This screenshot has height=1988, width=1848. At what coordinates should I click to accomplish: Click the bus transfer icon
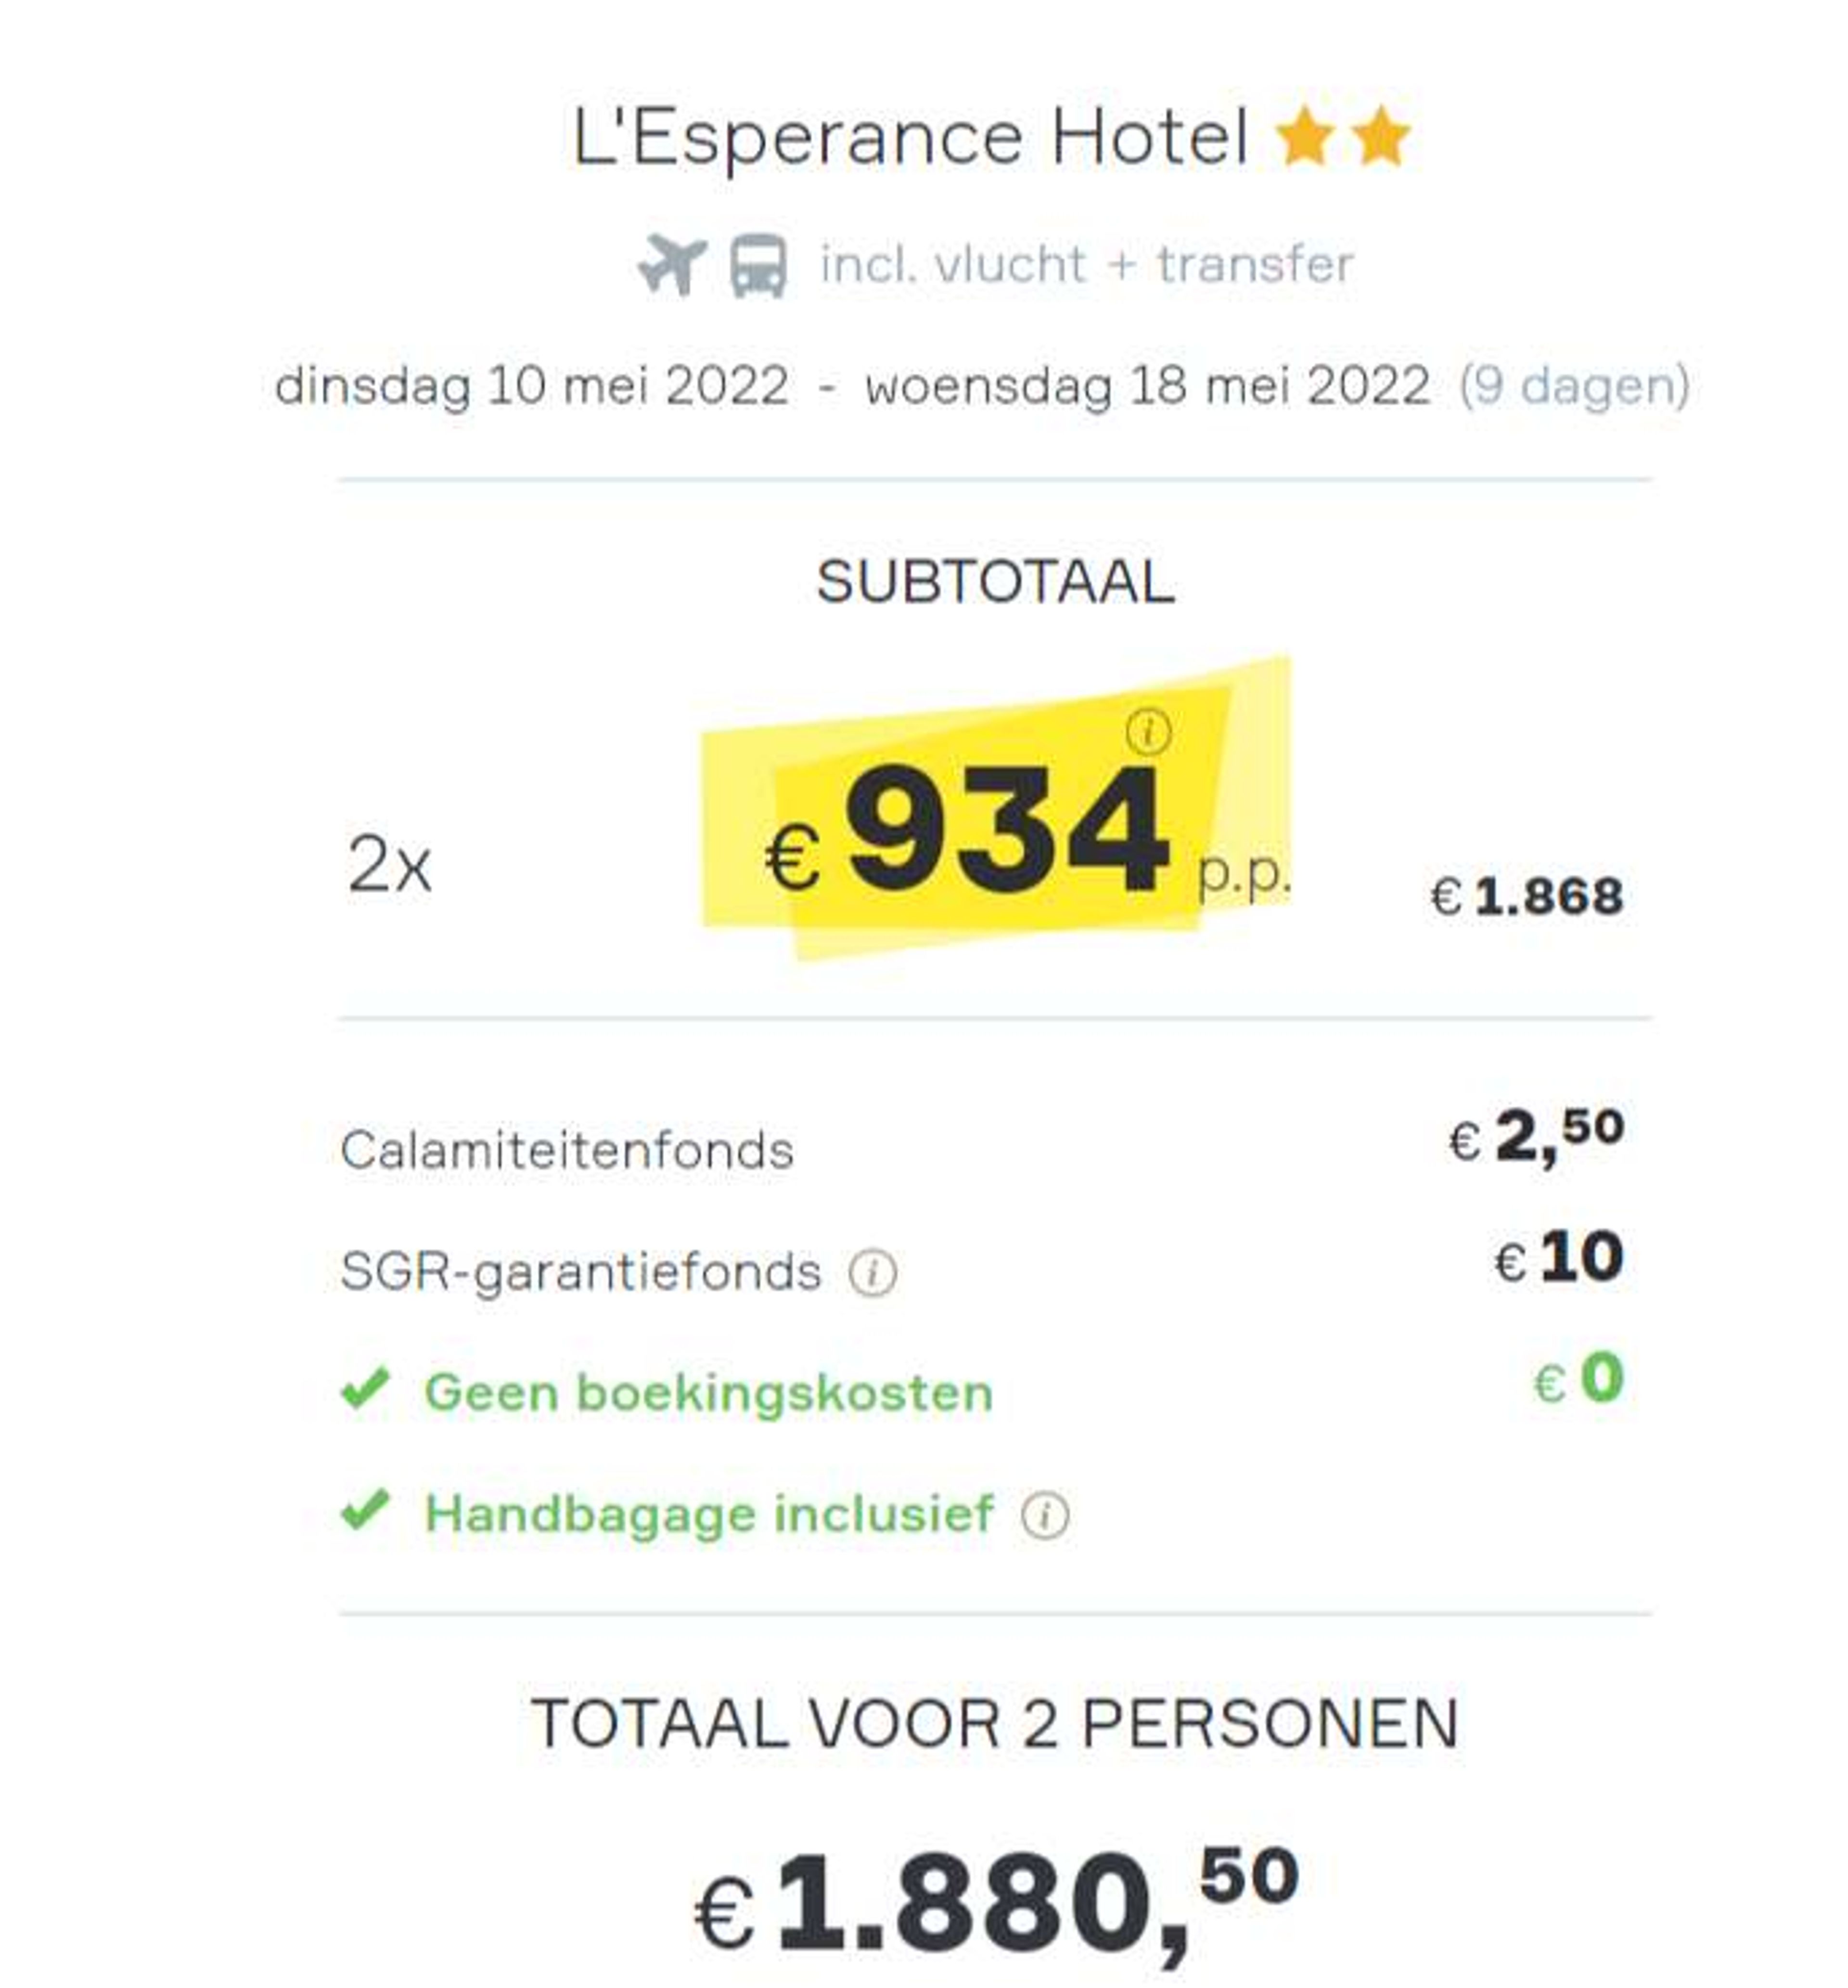click(x=758, y=266)
